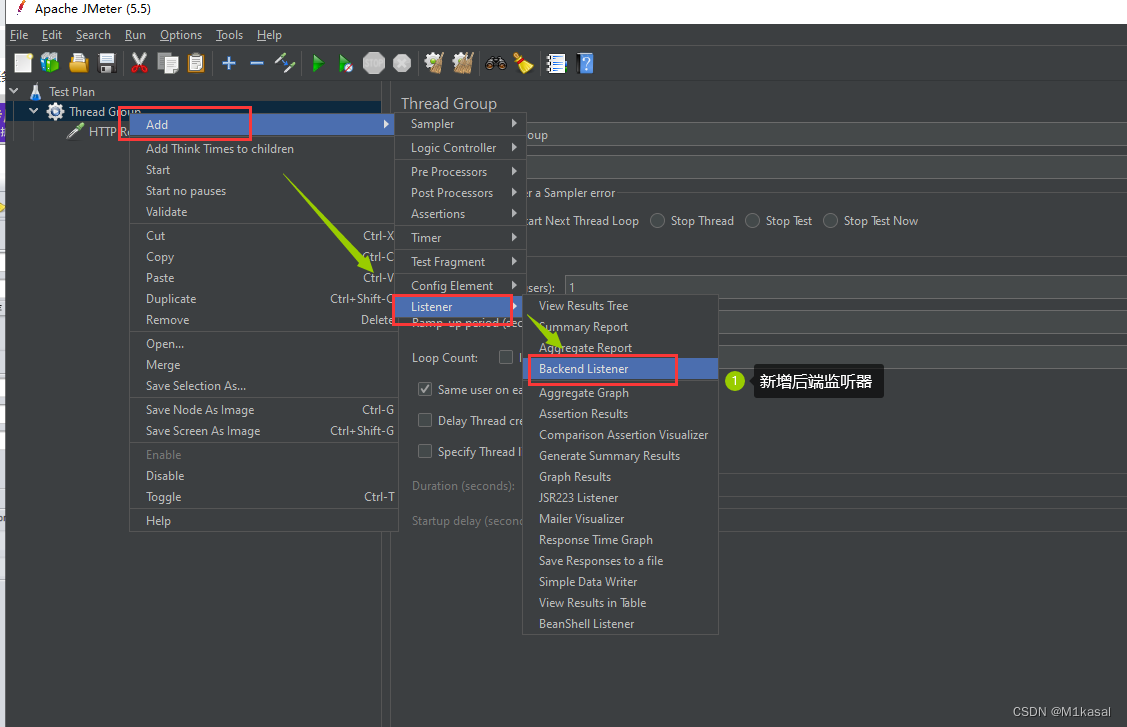Open the File menu
The width and height of the screenshot is (1127, 727).
pos(19,35)
